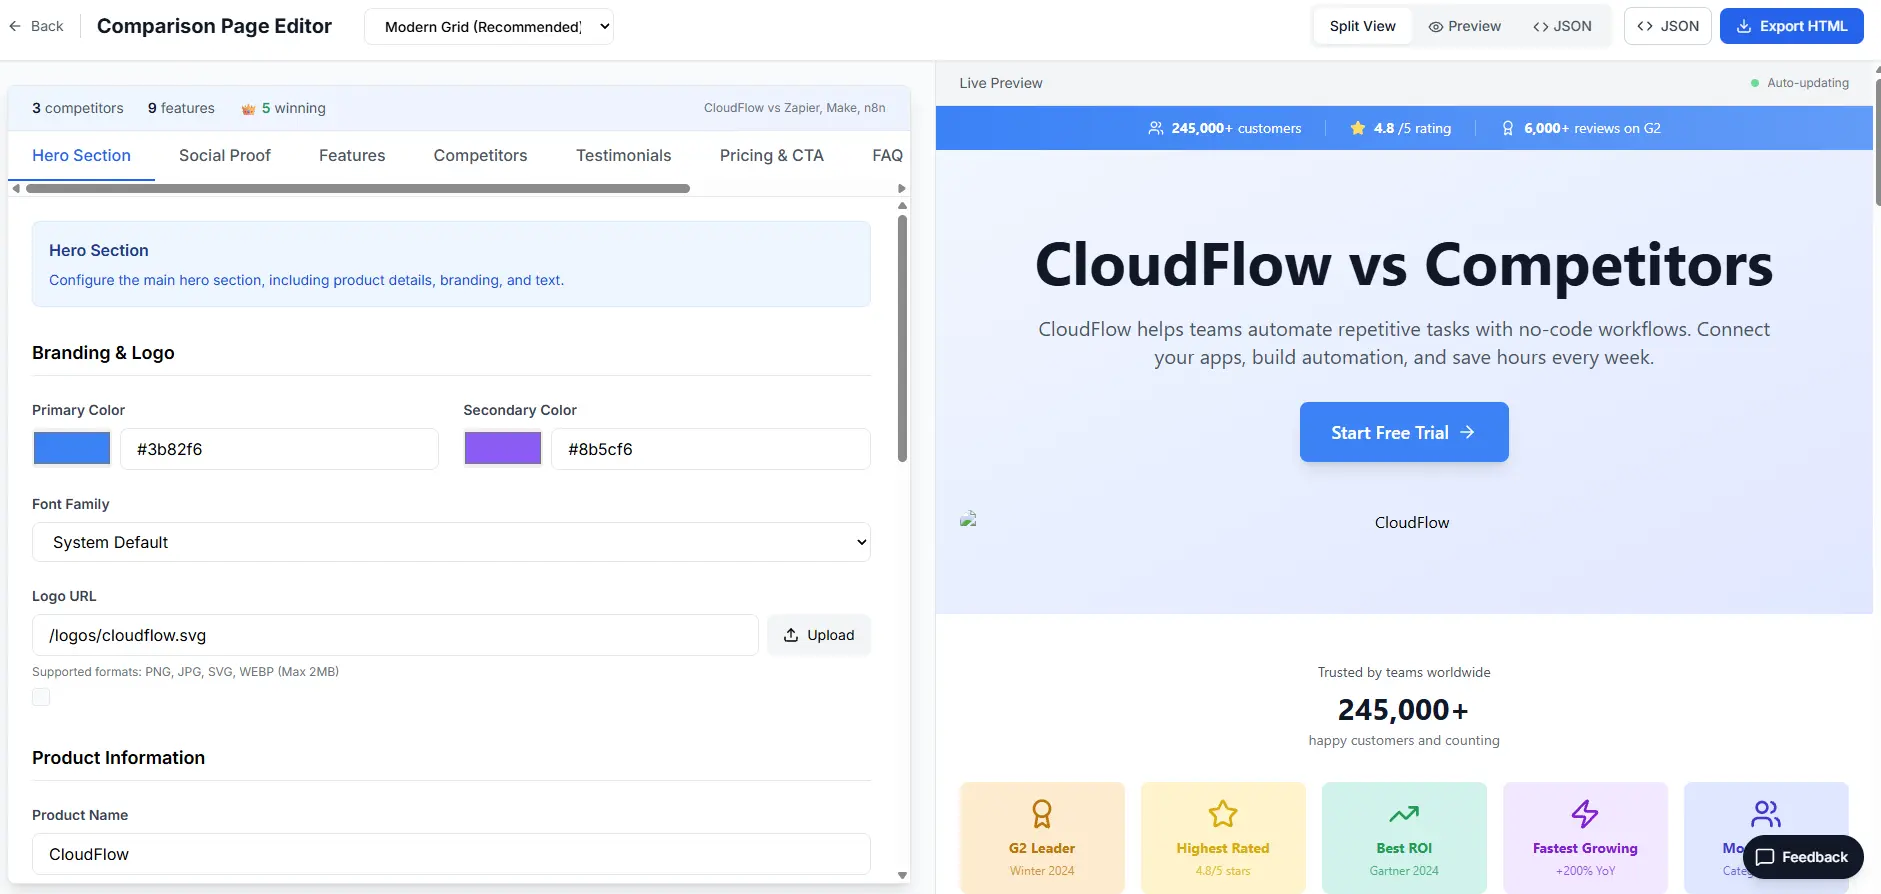Click the editor scrollbar up arrow

point(902,206)
